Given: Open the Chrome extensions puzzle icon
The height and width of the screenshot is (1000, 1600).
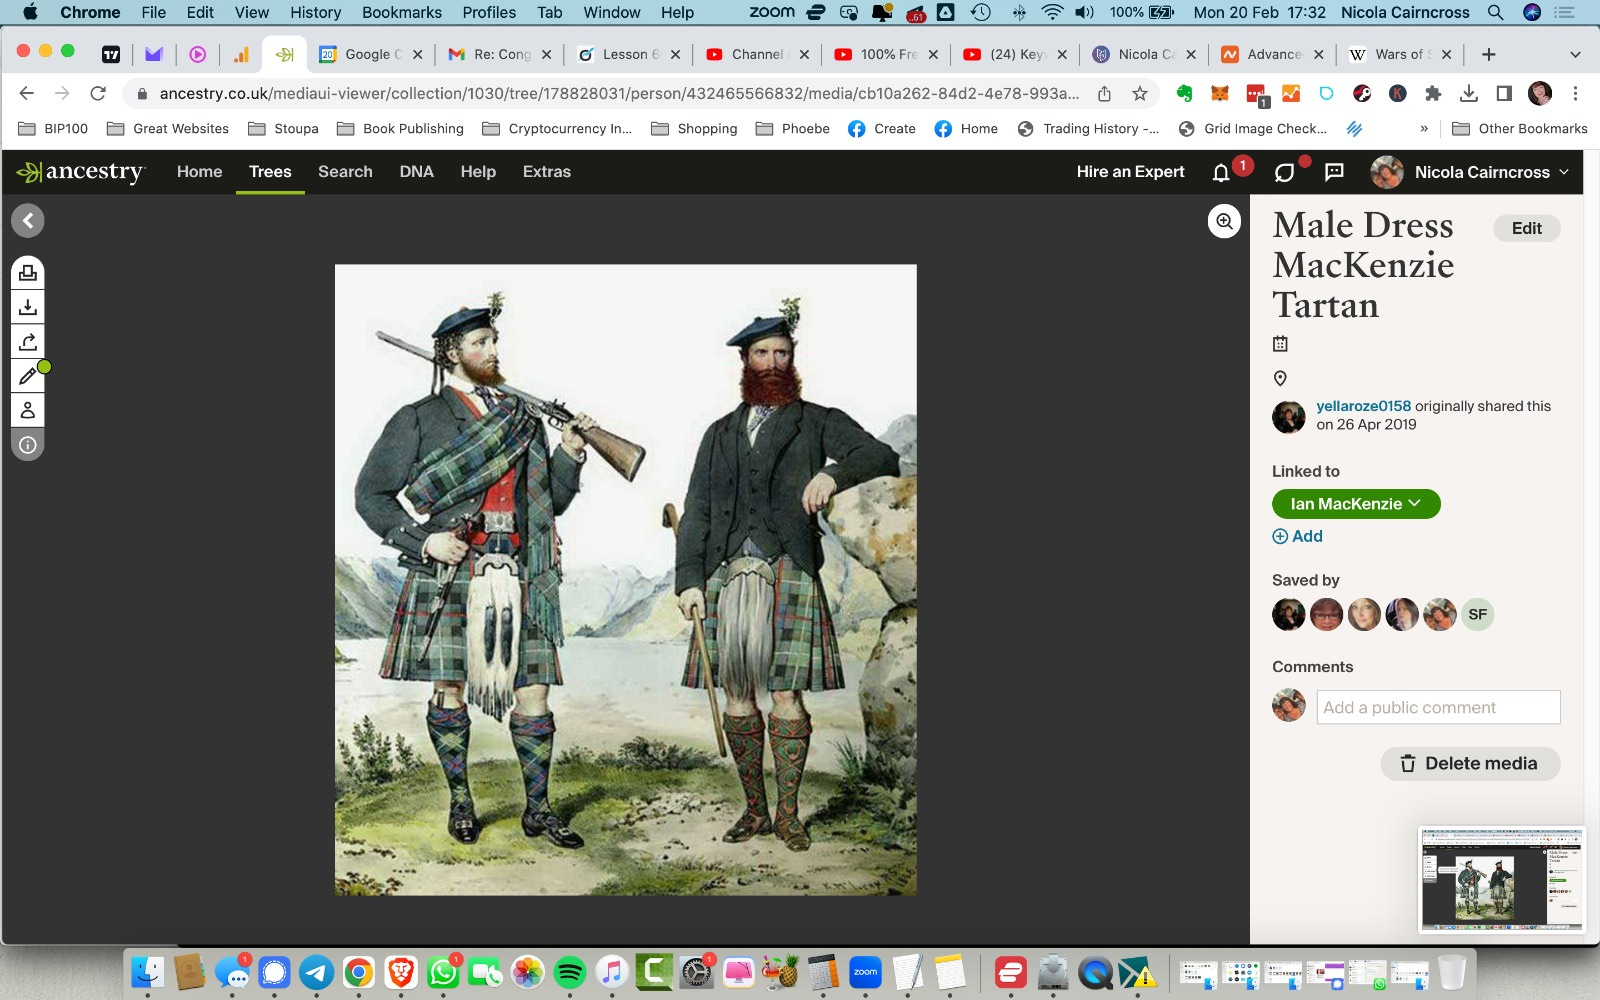Looking at the screenshot, I should pos(1433,93).
